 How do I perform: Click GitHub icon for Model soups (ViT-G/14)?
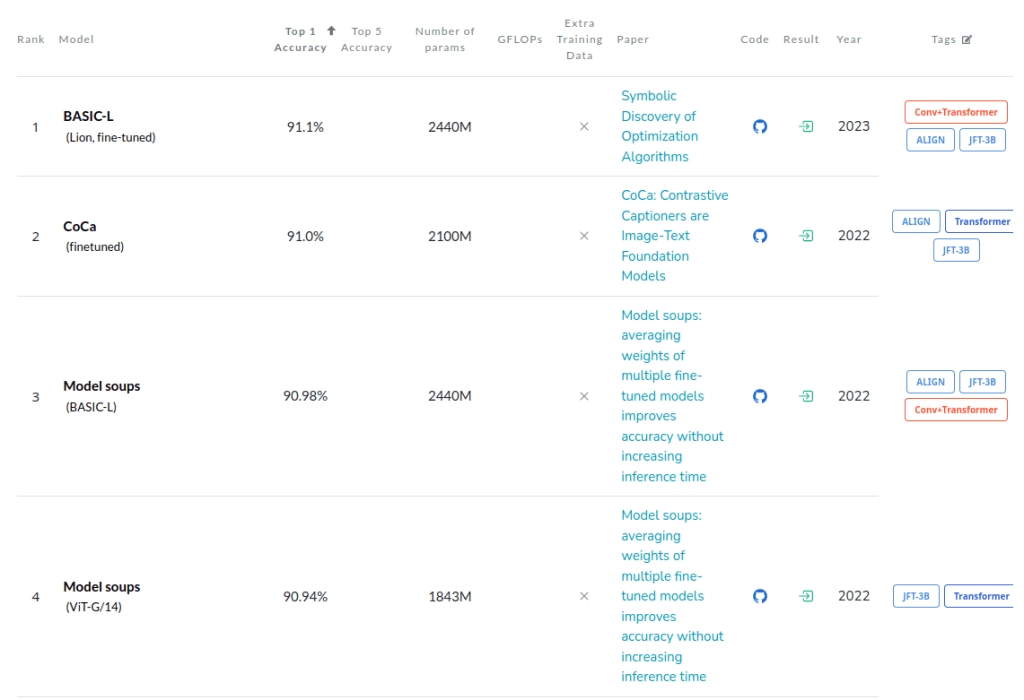tap(759, 596)
